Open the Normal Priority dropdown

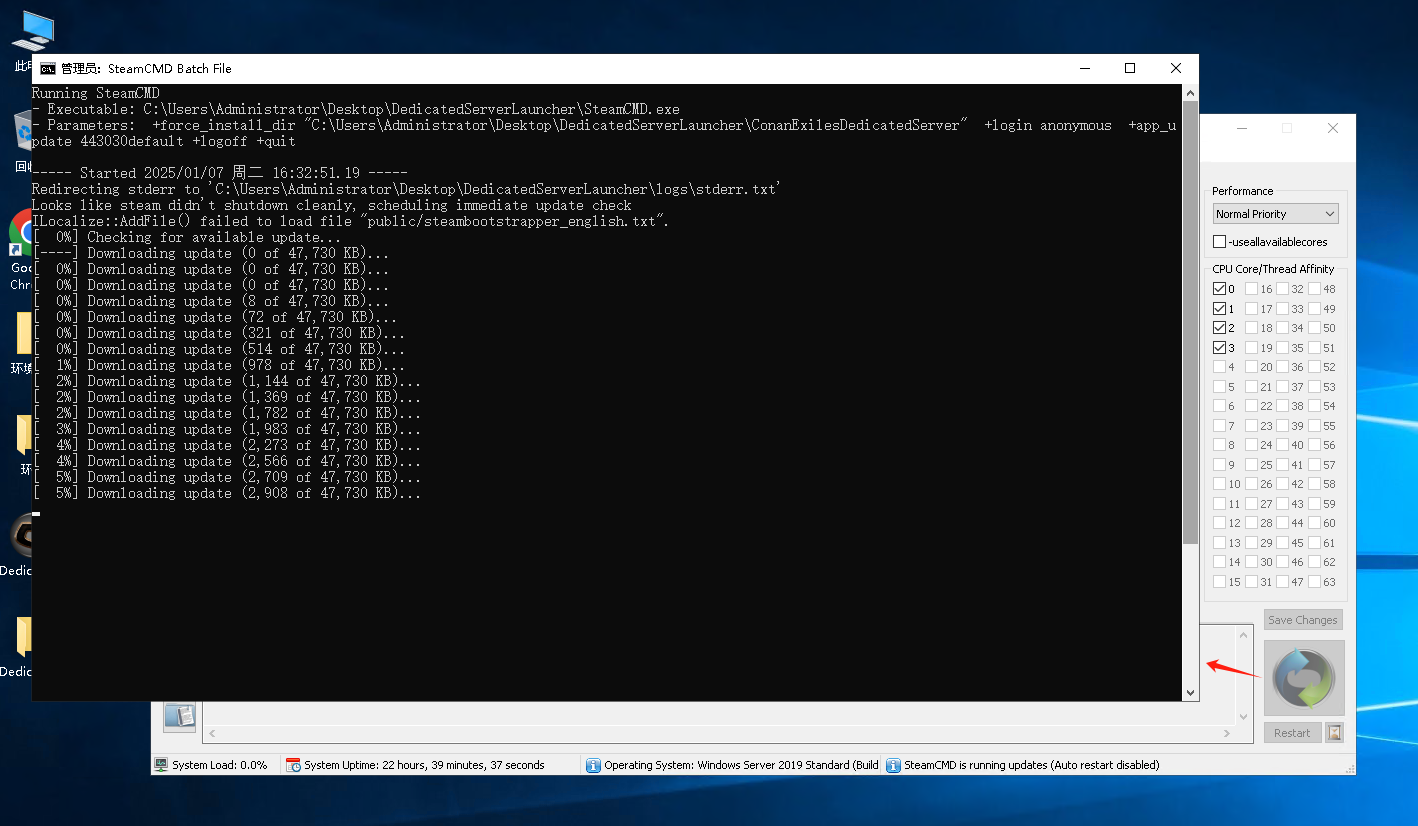pos(1275,214)
